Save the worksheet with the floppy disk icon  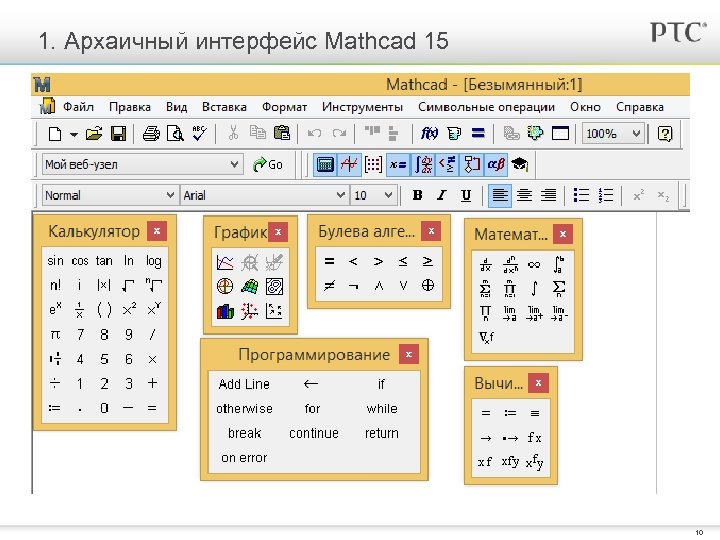pyautogui.click(x=118, y=134)
